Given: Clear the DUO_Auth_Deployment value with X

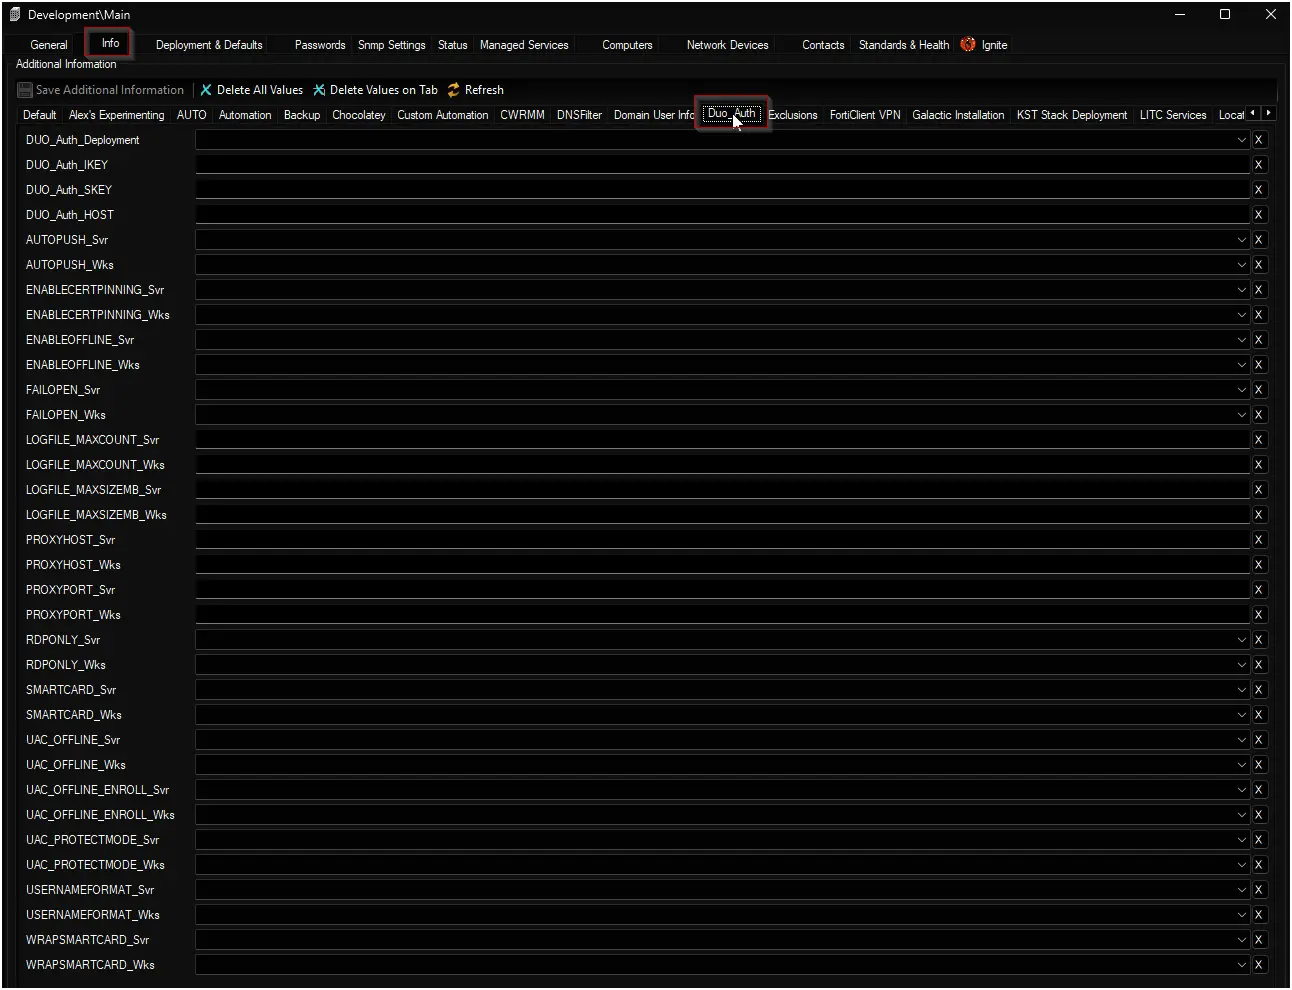Looking at the screenshot, I should pyautogui.click(x=1259, y=140).
